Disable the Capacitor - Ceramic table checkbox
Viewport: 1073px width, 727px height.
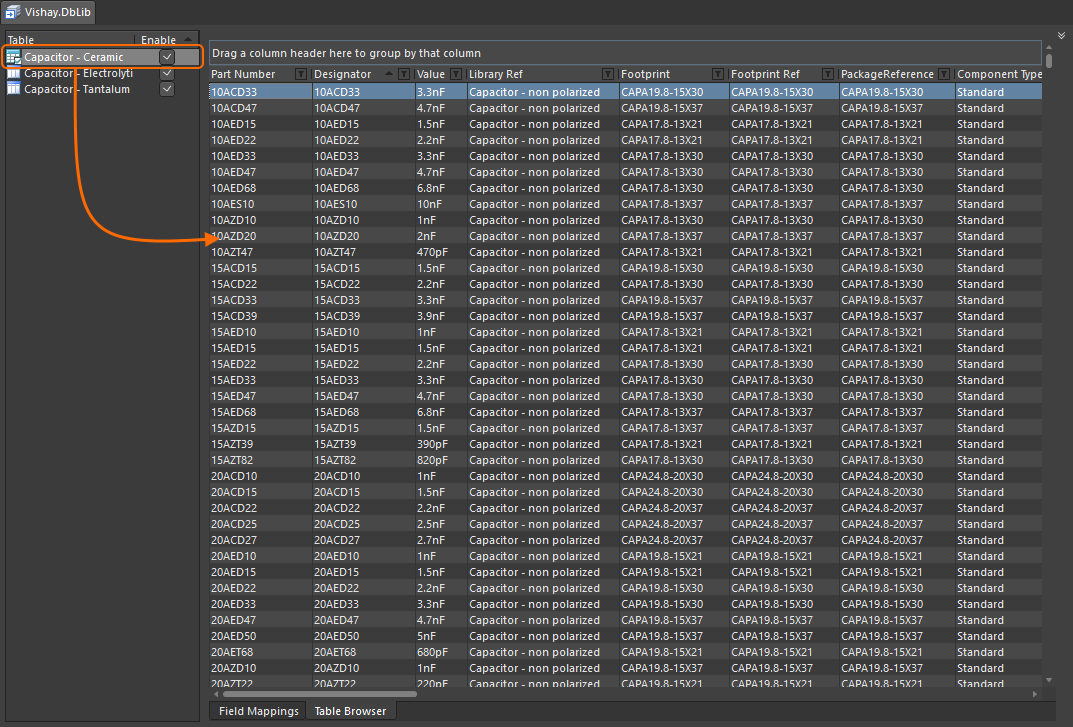[x=167, y=57]
